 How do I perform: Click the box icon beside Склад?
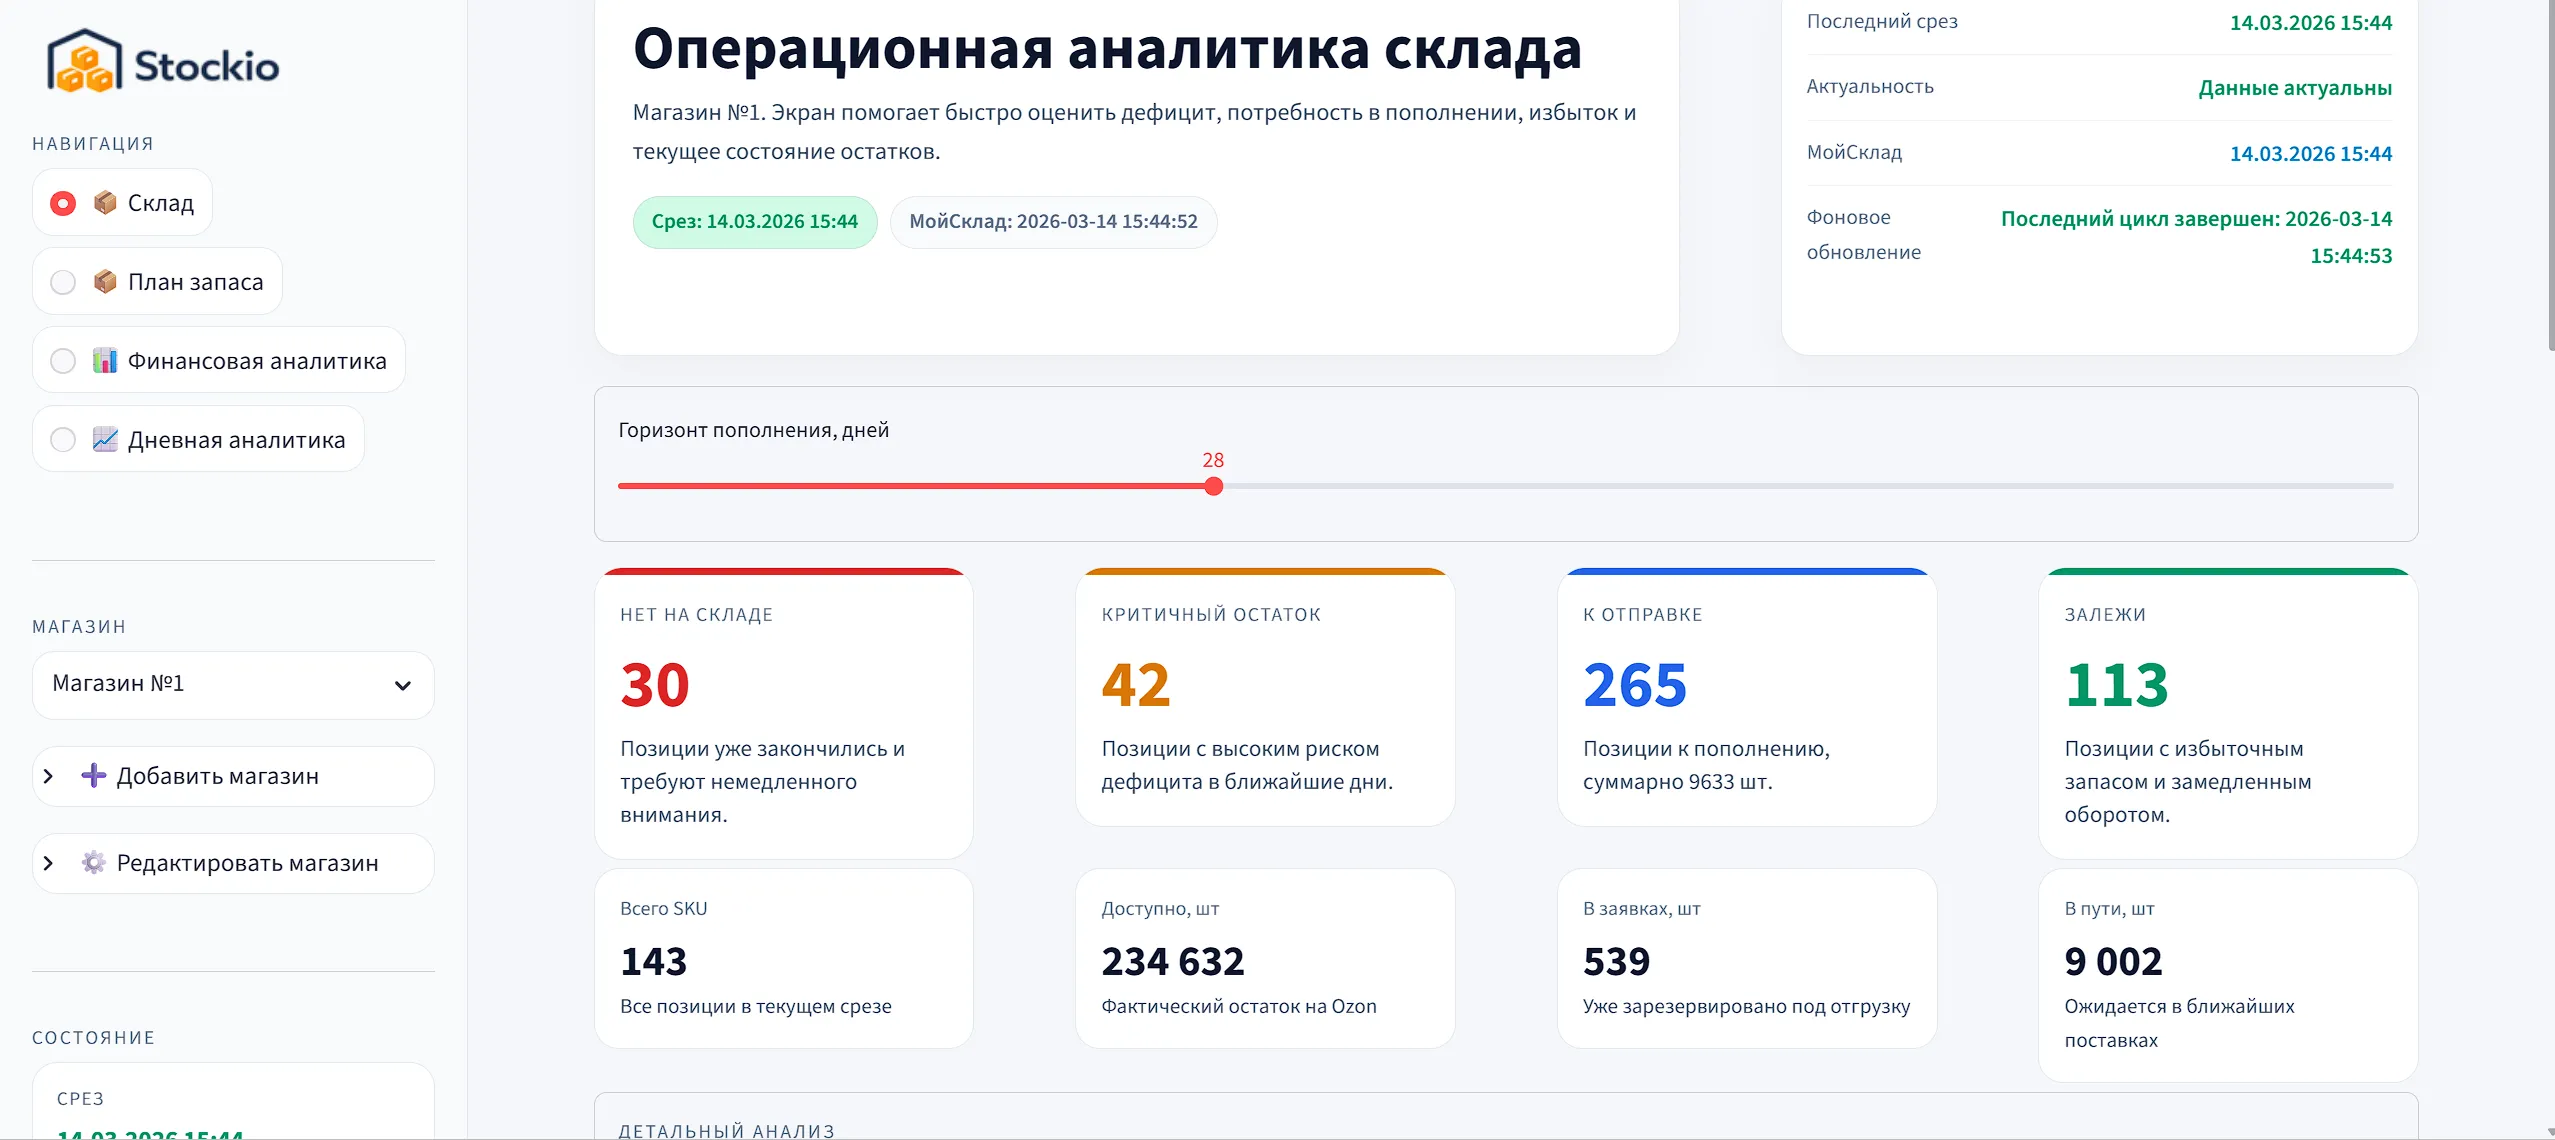[106, 202]
